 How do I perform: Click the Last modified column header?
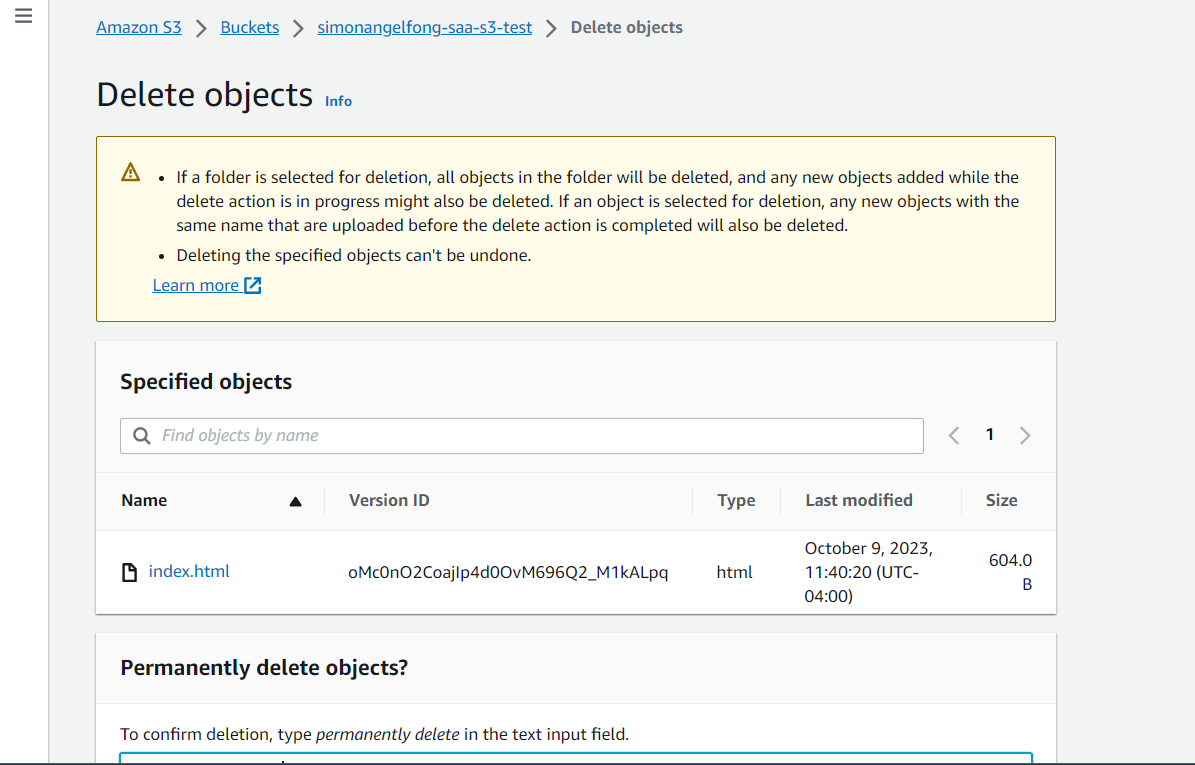(859, 501)
